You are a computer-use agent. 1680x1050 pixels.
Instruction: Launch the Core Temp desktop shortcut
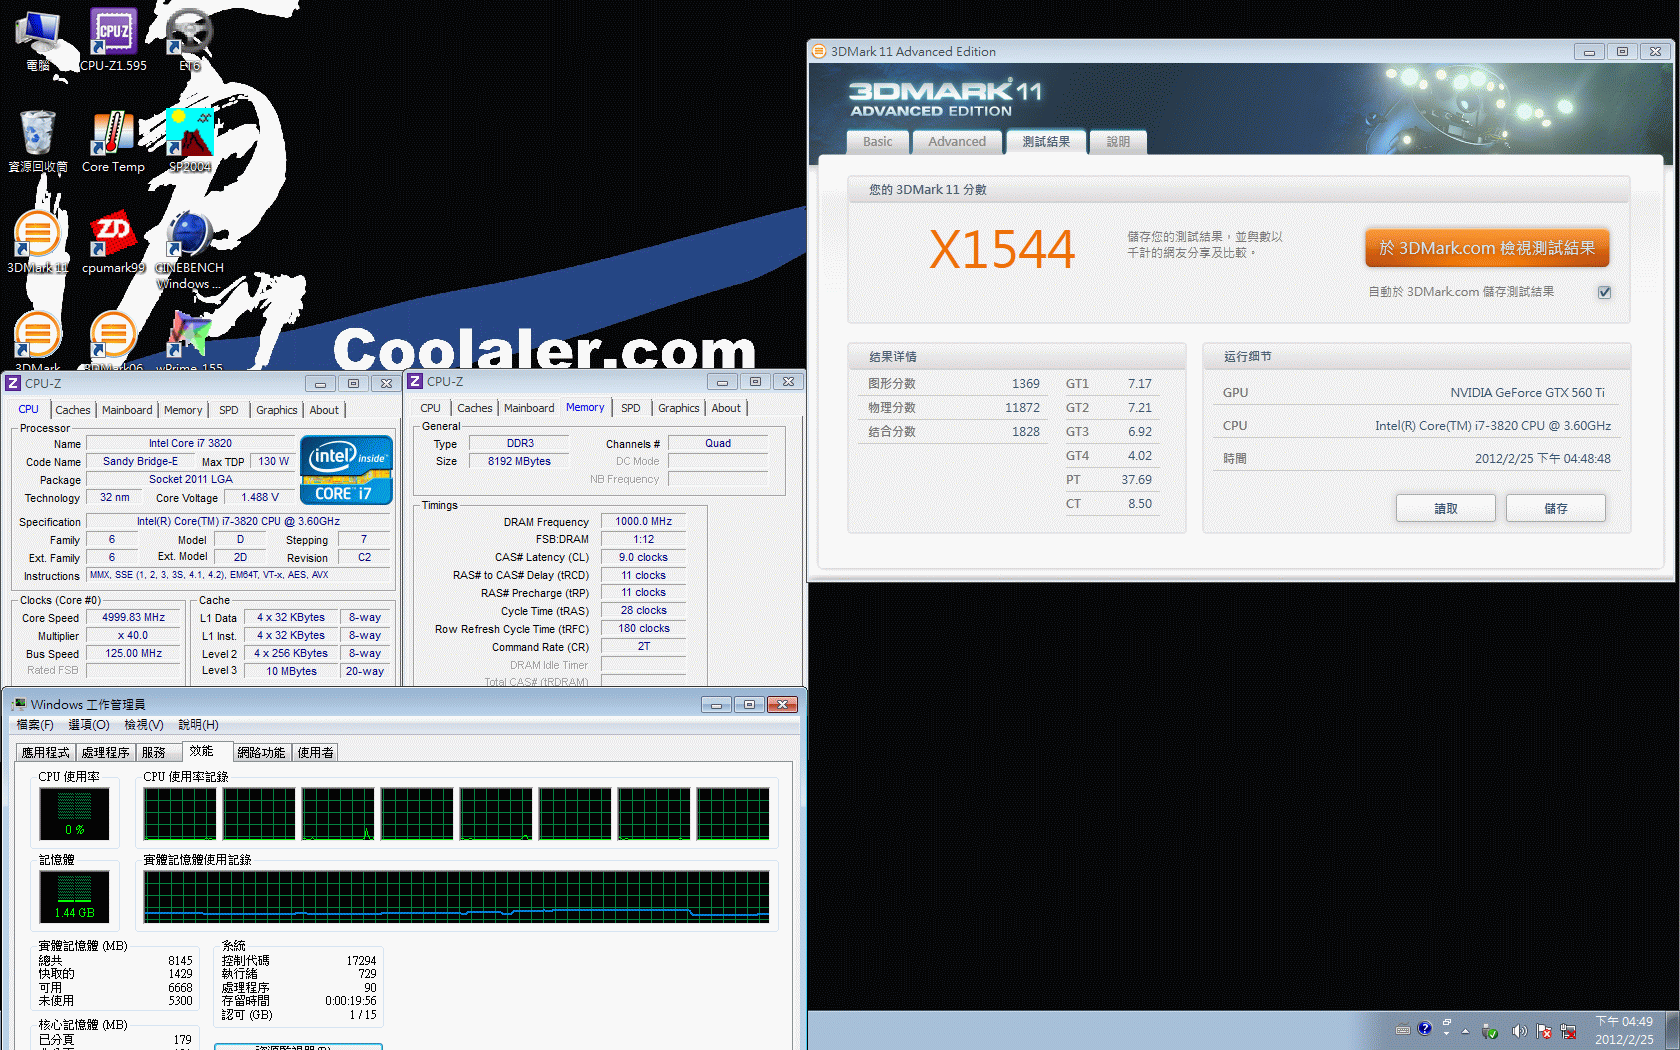113,142
